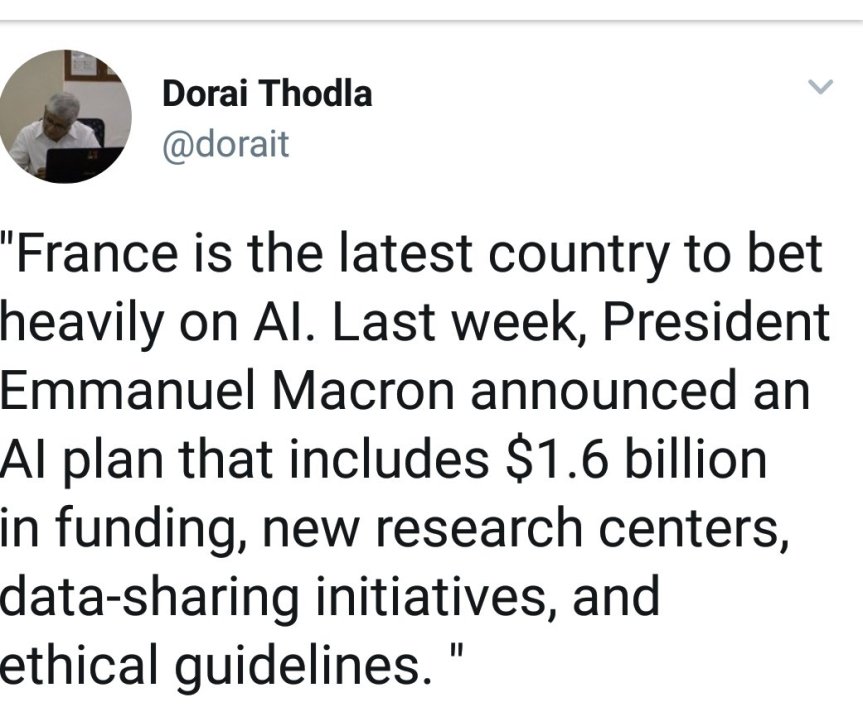Click "Emmanuel Macron" in the tweet text
Viewport: 863px width, 707px height.
[x=228, y=390]
